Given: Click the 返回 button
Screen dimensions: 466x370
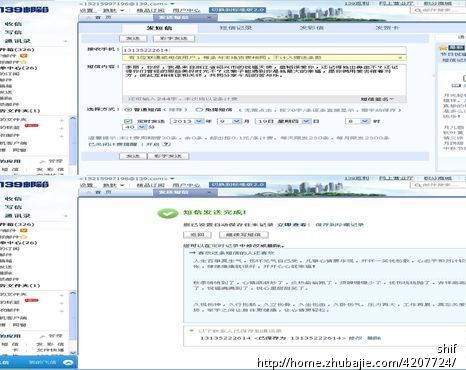Looking at the screenshot, I should point(197,235).
